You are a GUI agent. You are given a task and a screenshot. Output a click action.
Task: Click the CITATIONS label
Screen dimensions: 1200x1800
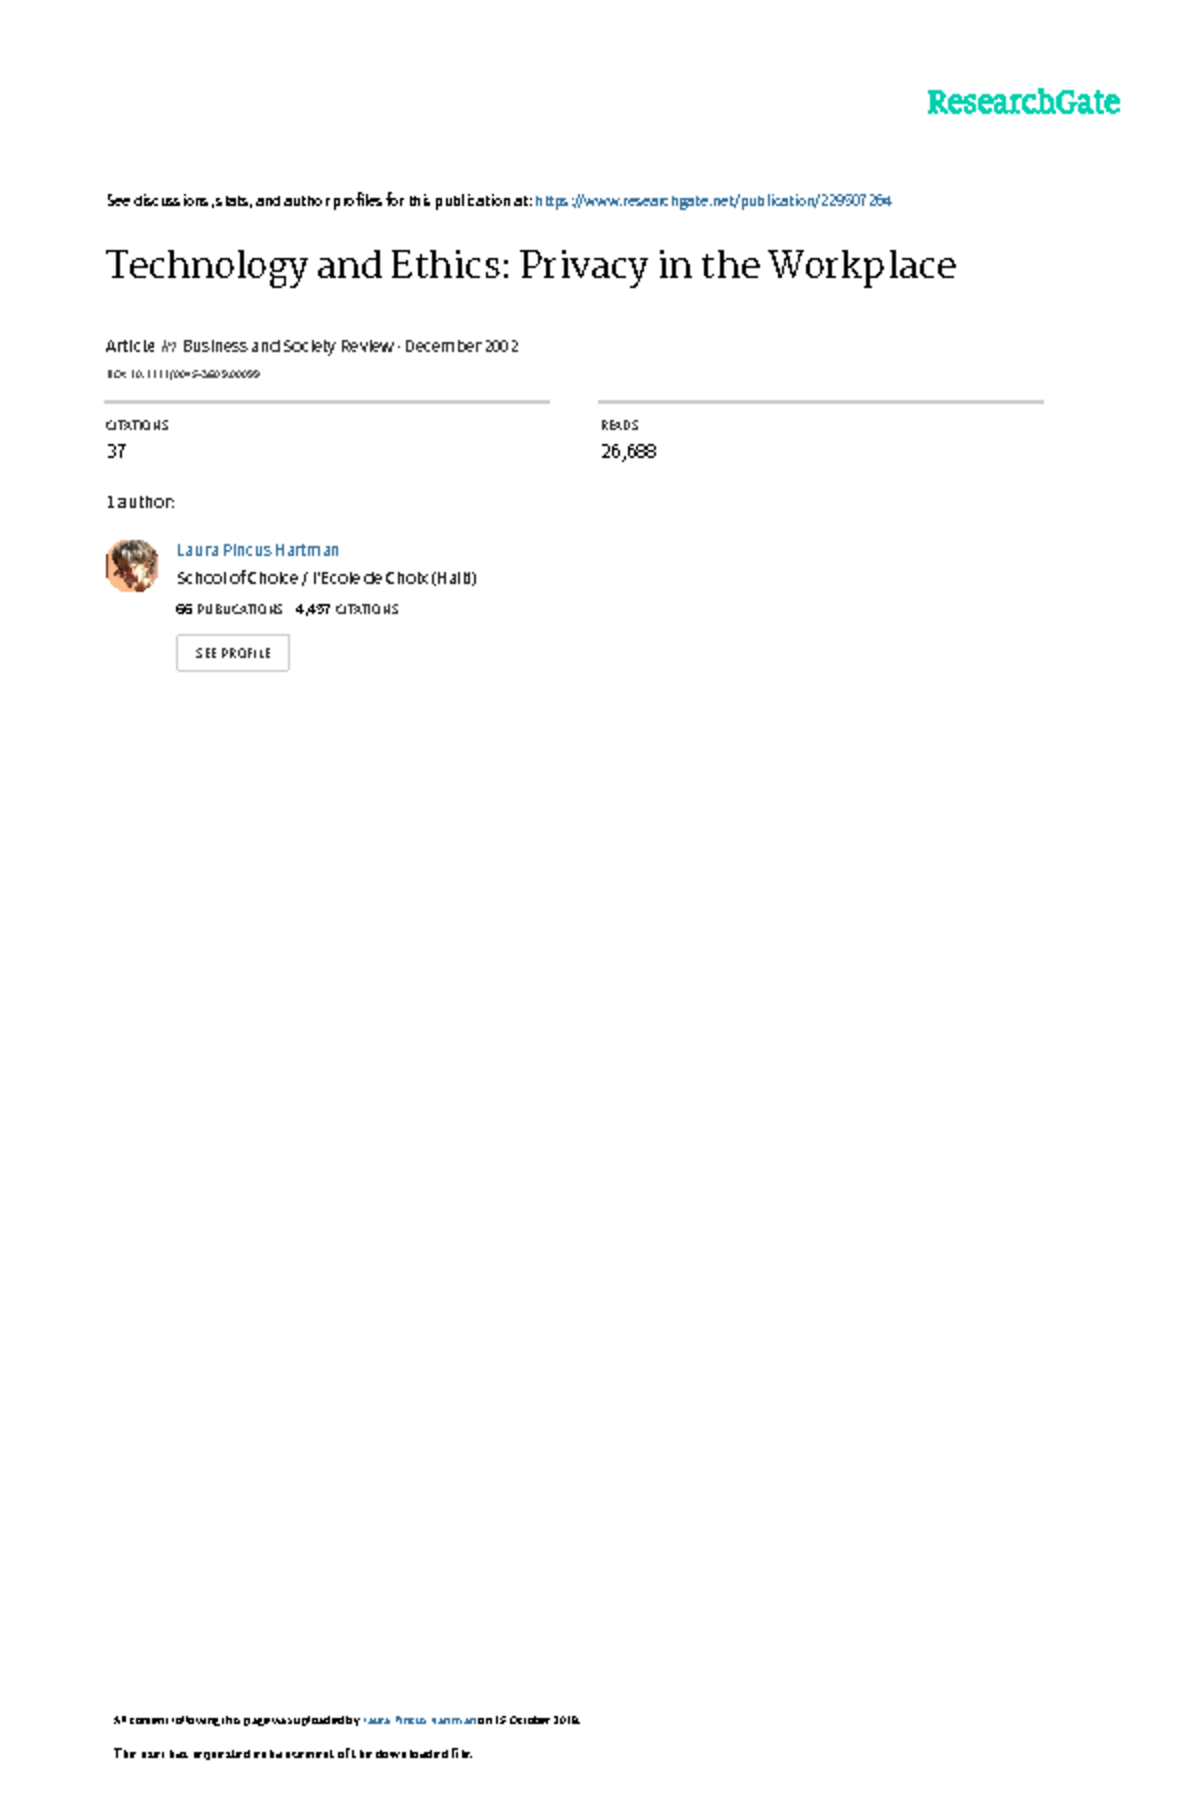137,425
